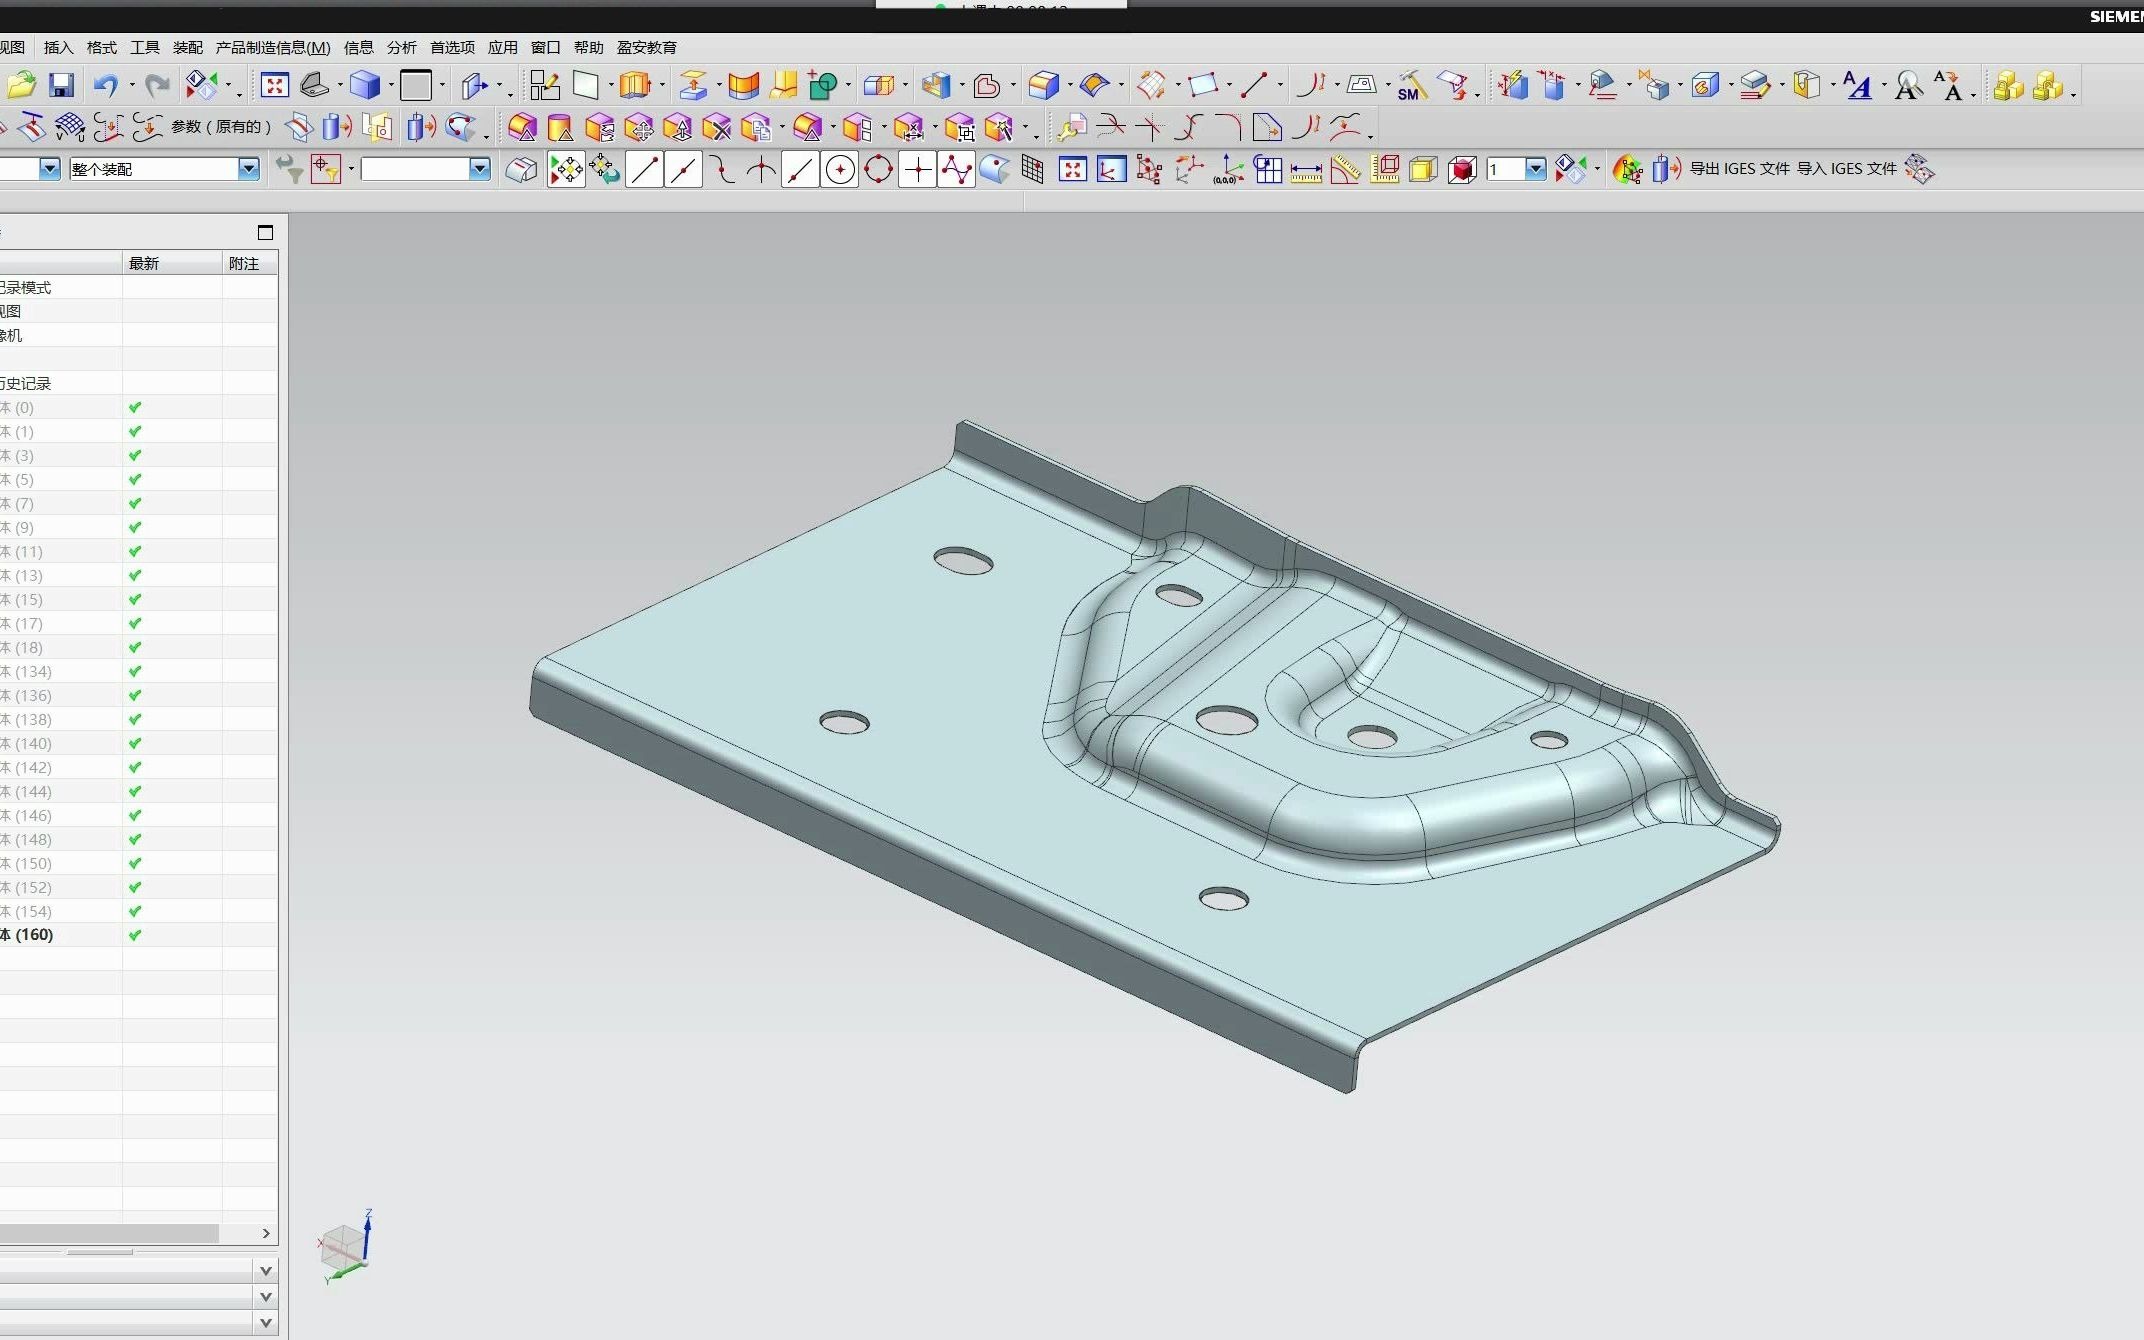Toggle the Intersection snap option
The width and height of the screenshot is (2144, 1340).
click(762, 170)
